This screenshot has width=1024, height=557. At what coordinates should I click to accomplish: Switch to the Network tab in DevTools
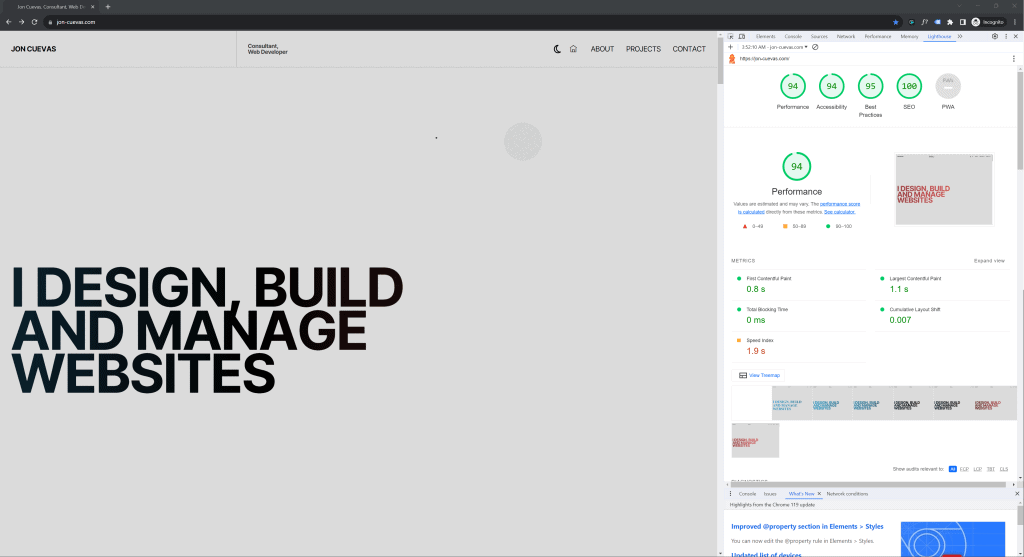(845, 36)
